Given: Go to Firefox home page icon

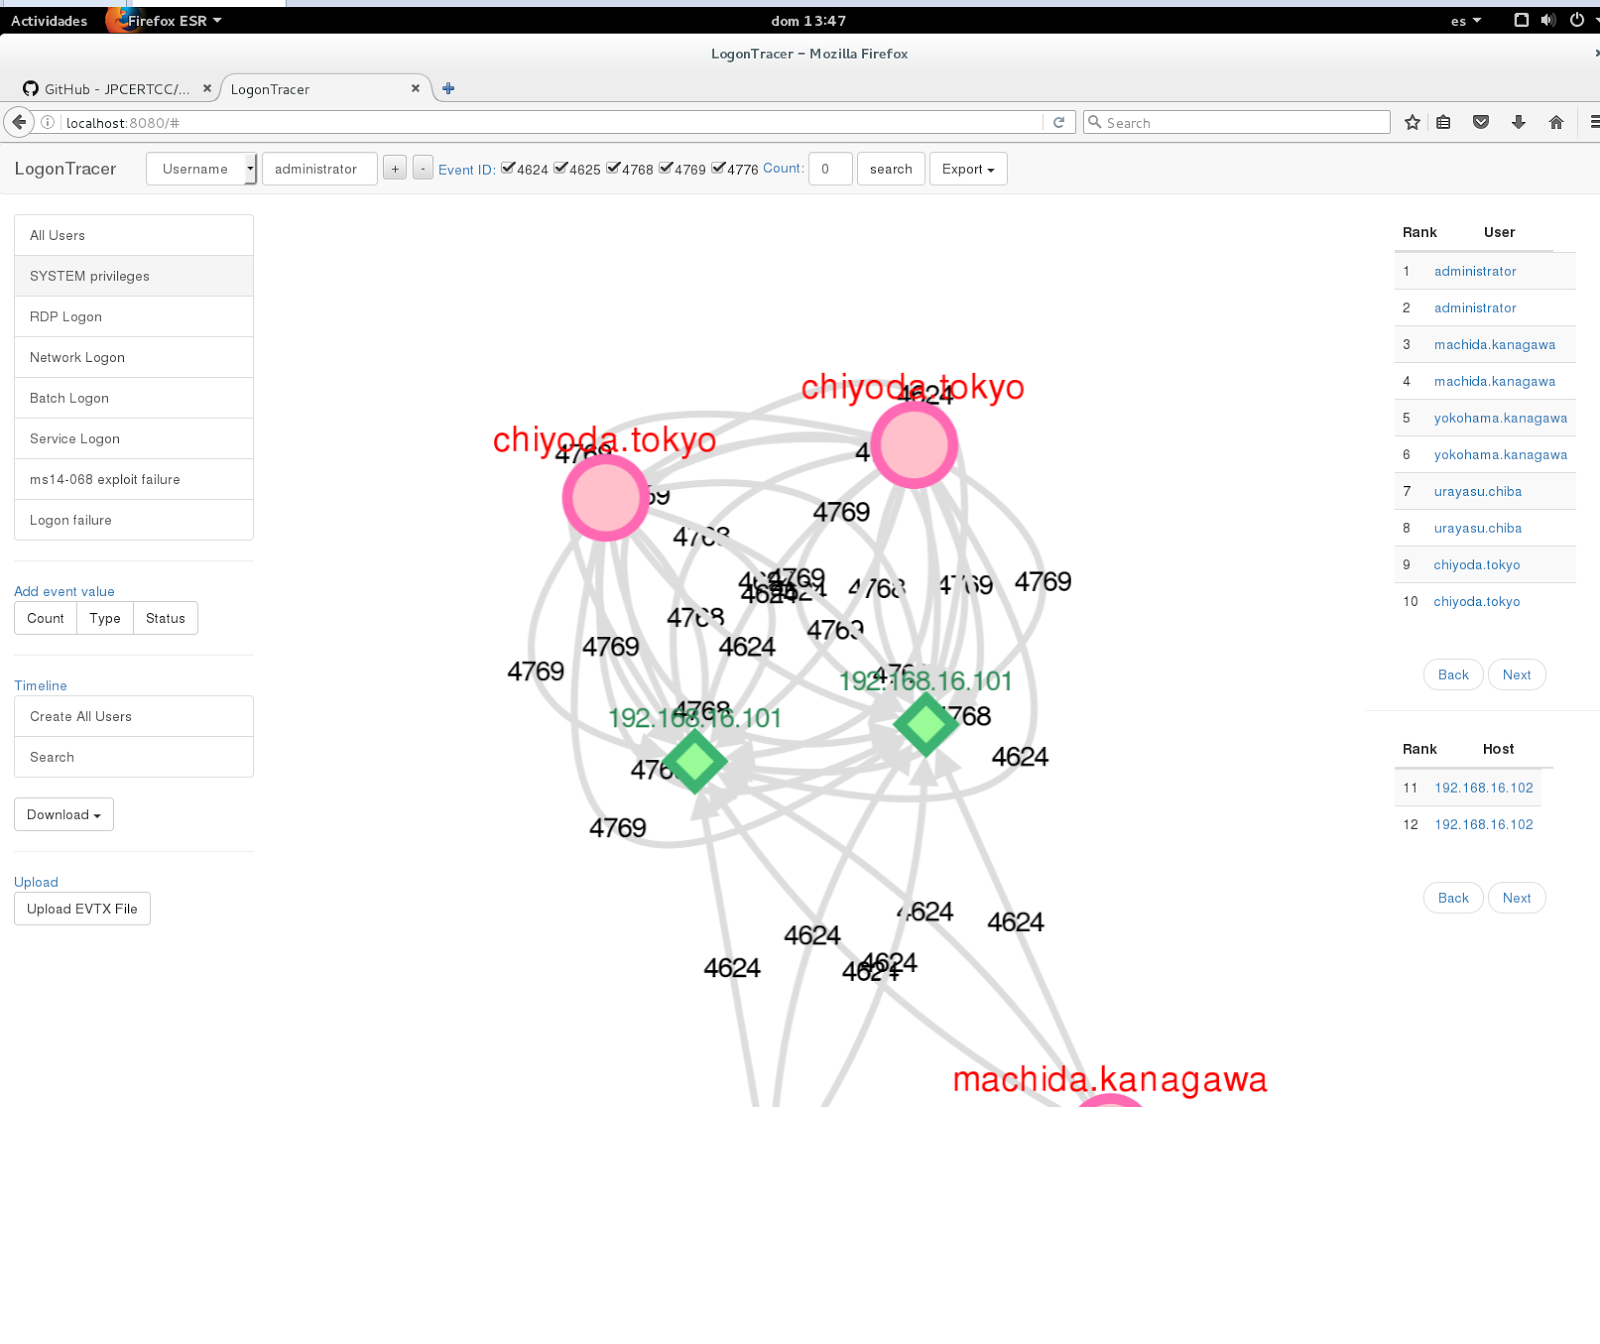Looking at the screenshot, I should 1556,122.
